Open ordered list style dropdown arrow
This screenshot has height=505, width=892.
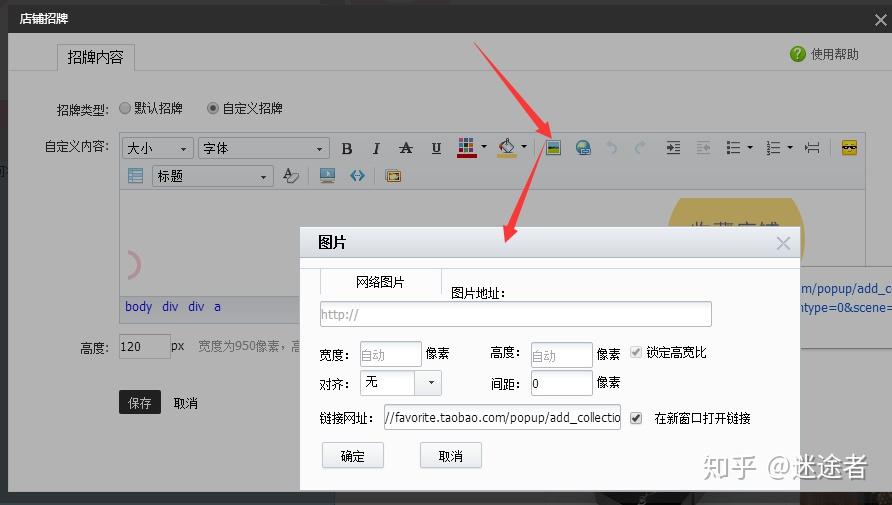790,148
